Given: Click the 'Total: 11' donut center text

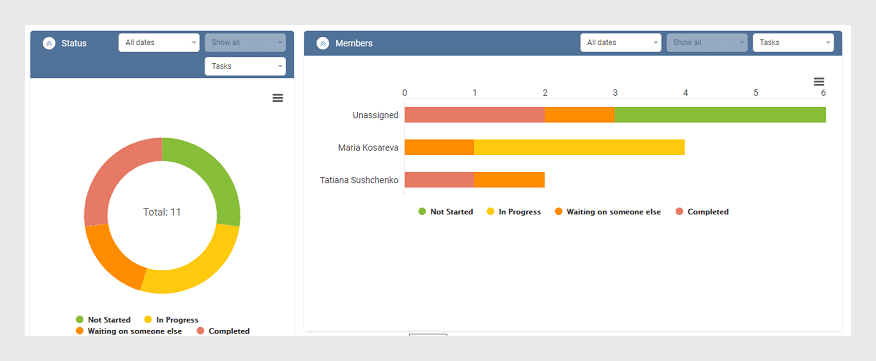Looking at the screenshot, I should tap(162, 212).
